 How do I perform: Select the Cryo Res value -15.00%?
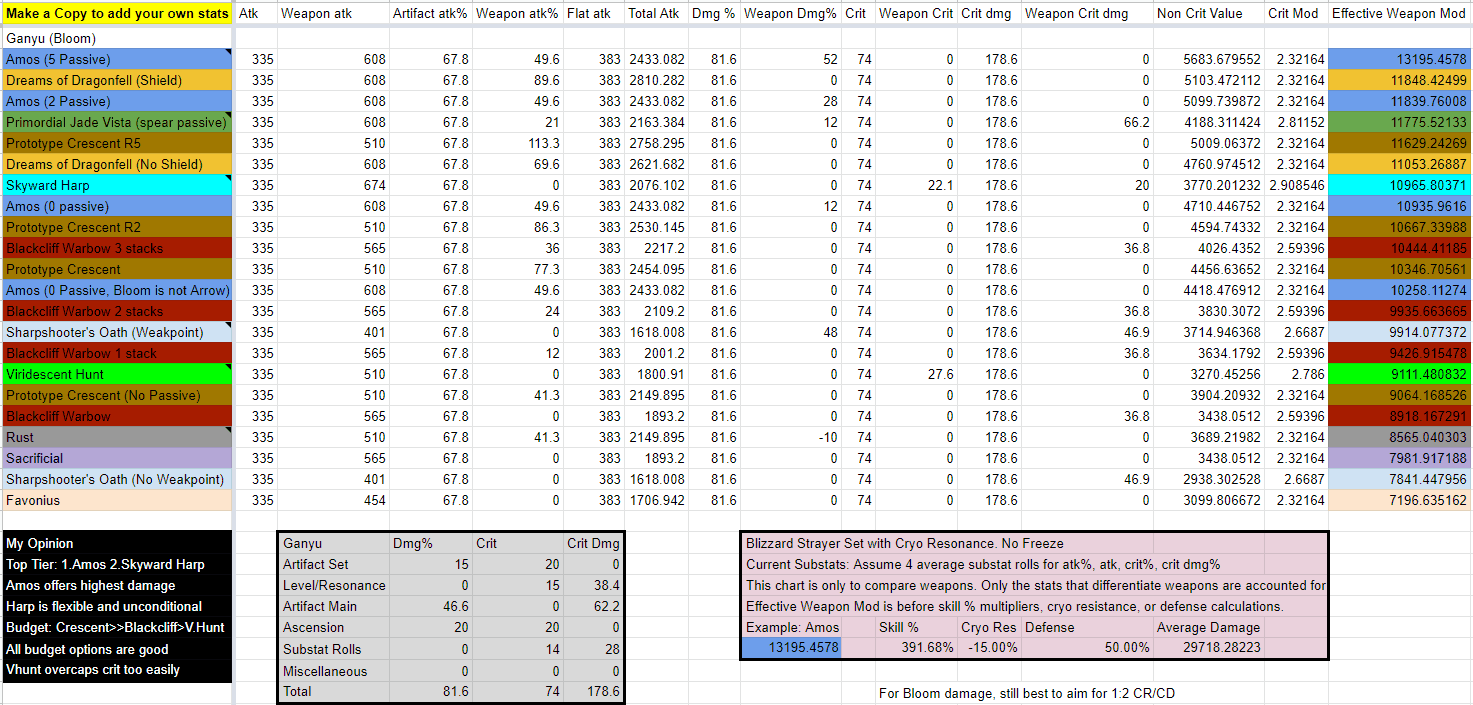coord(990,648)
